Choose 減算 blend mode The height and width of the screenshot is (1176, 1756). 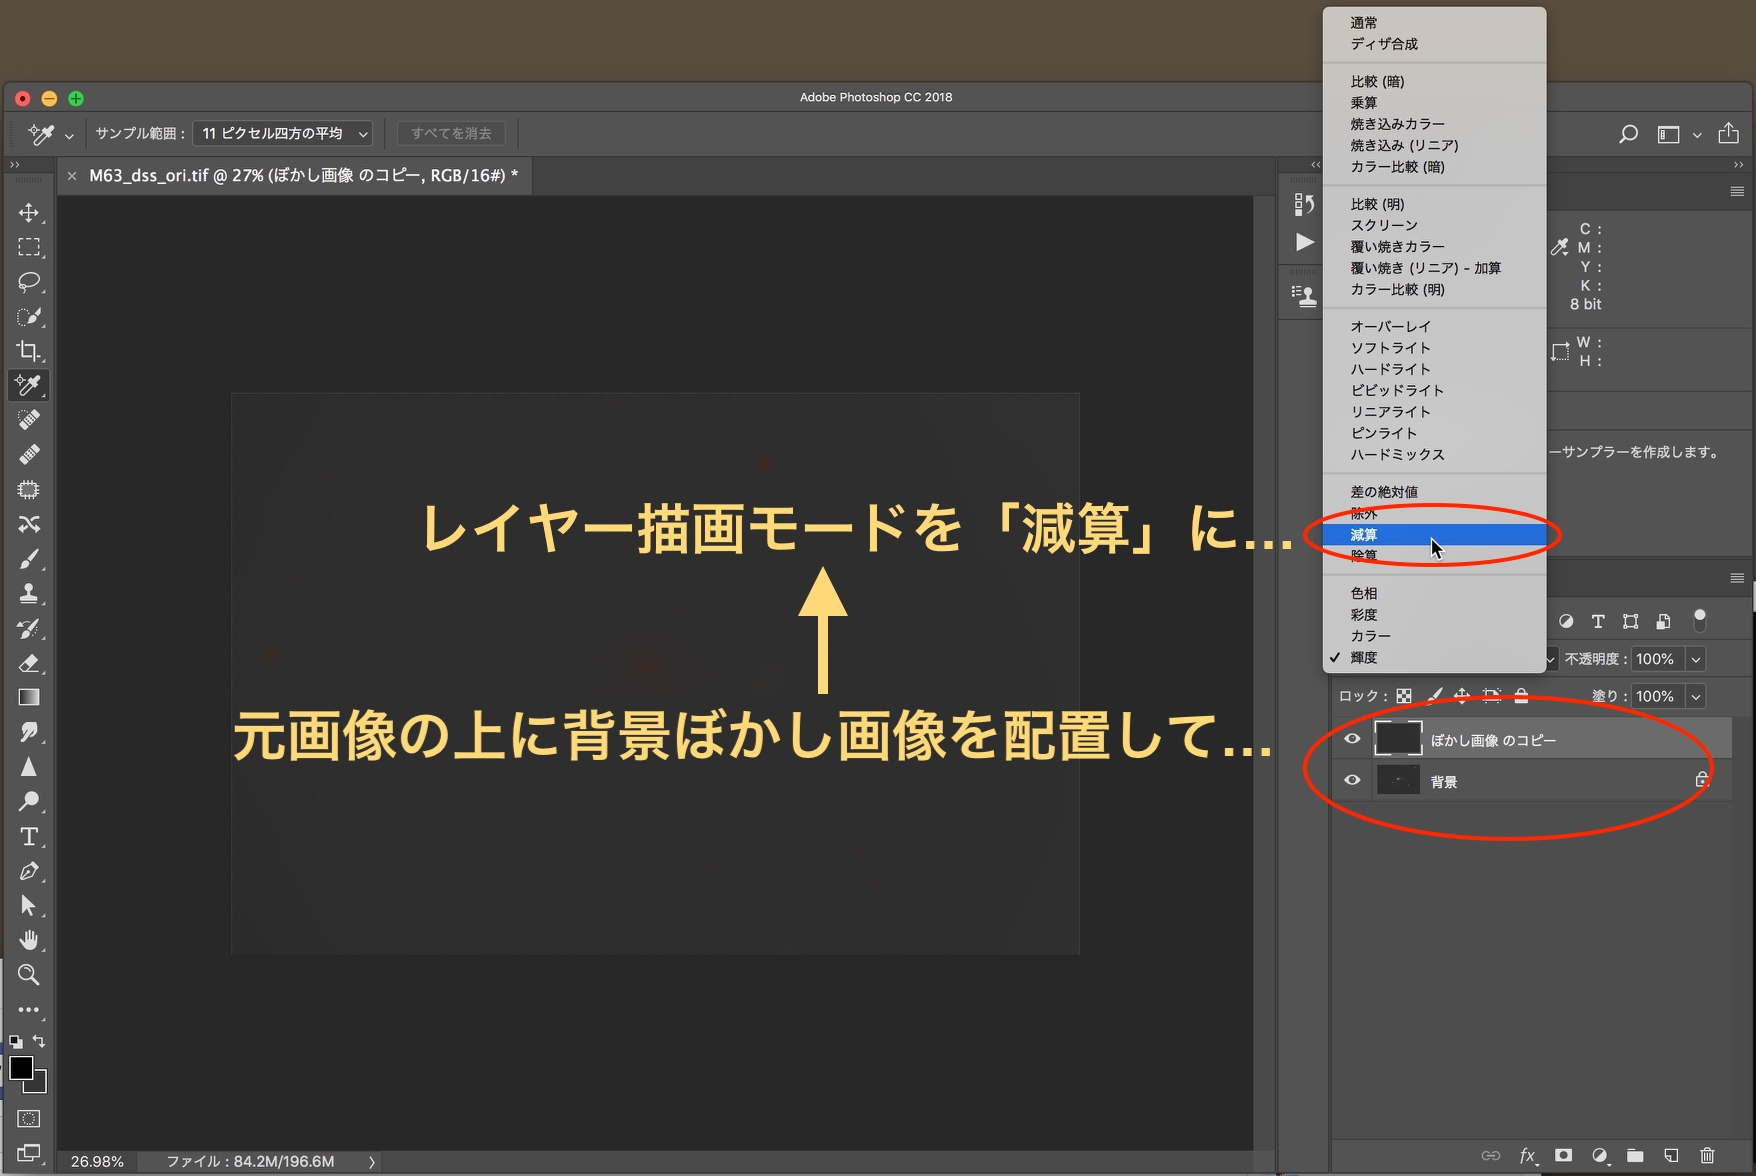click(x=1434, y=535)
